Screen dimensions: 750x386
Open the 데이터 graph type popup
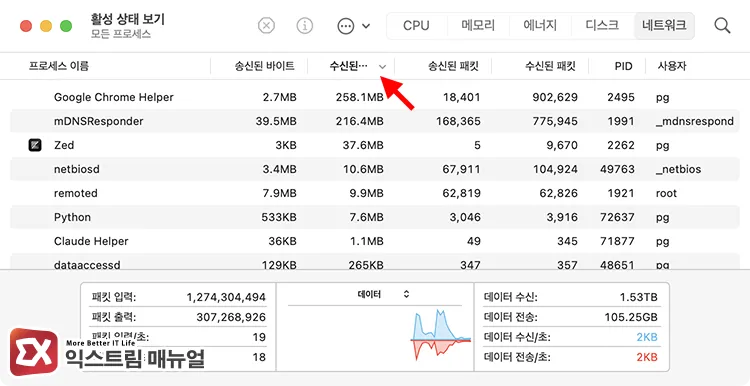(383, 295)
